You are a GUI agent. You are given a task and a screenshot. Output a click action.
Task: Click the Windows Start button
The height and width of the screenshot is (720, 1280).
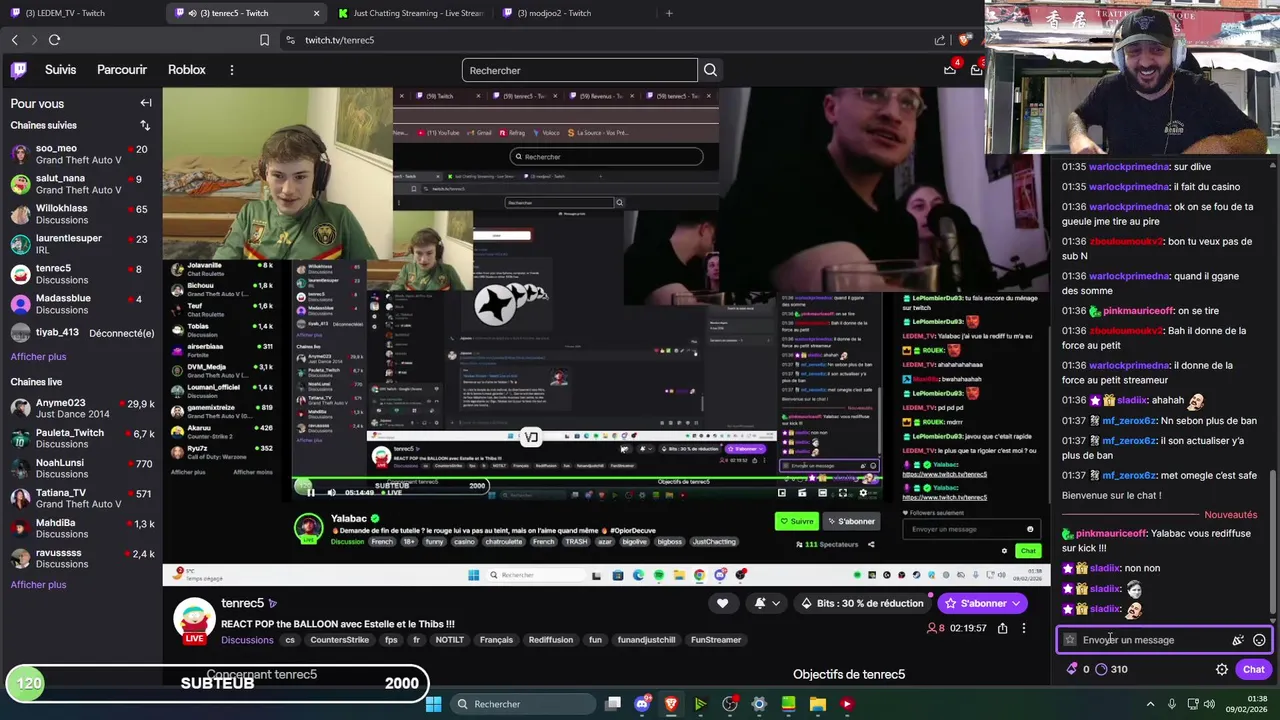[433, 704]
